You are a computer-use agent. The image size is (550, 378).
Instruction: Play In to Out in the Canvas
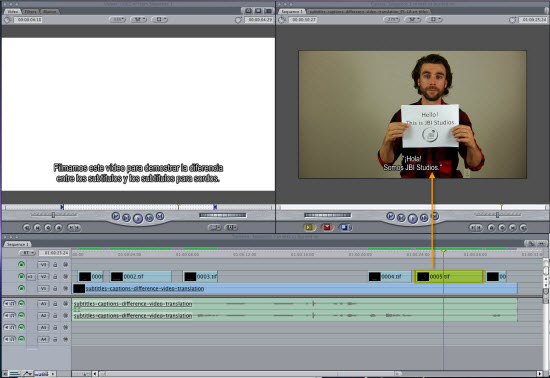pos(401,218)
